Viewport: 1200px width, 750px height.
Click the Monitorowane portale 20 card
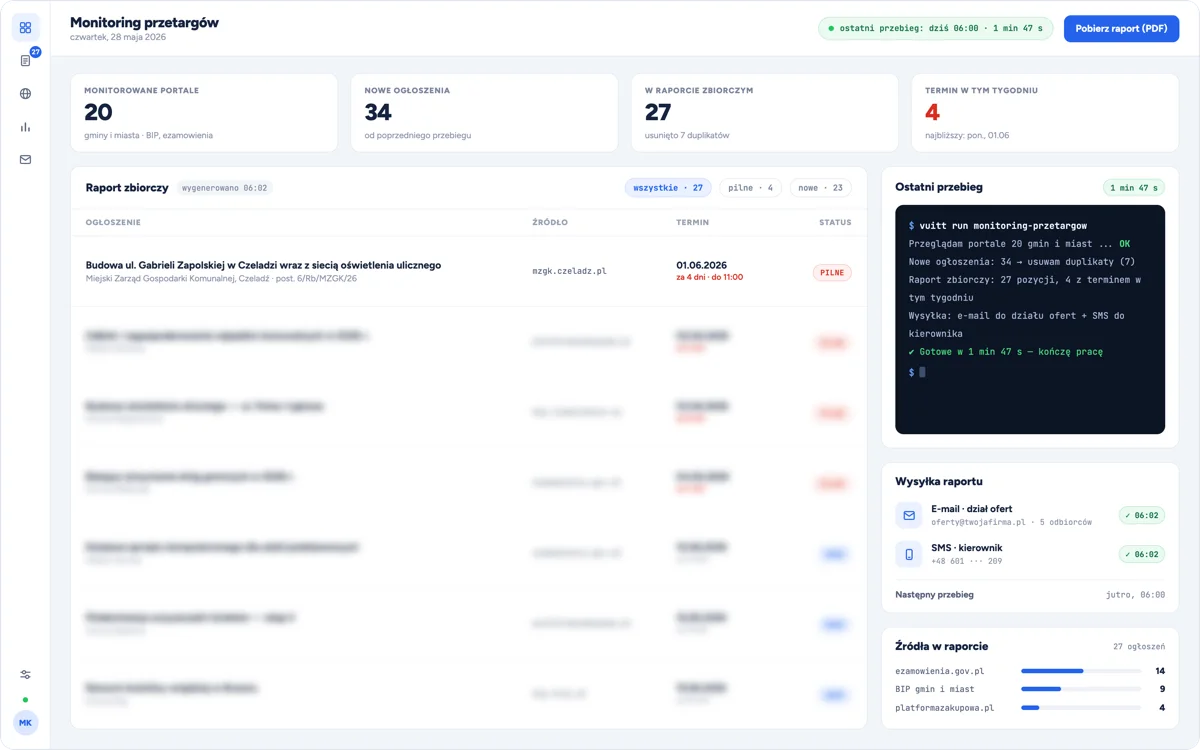[204, 112]
